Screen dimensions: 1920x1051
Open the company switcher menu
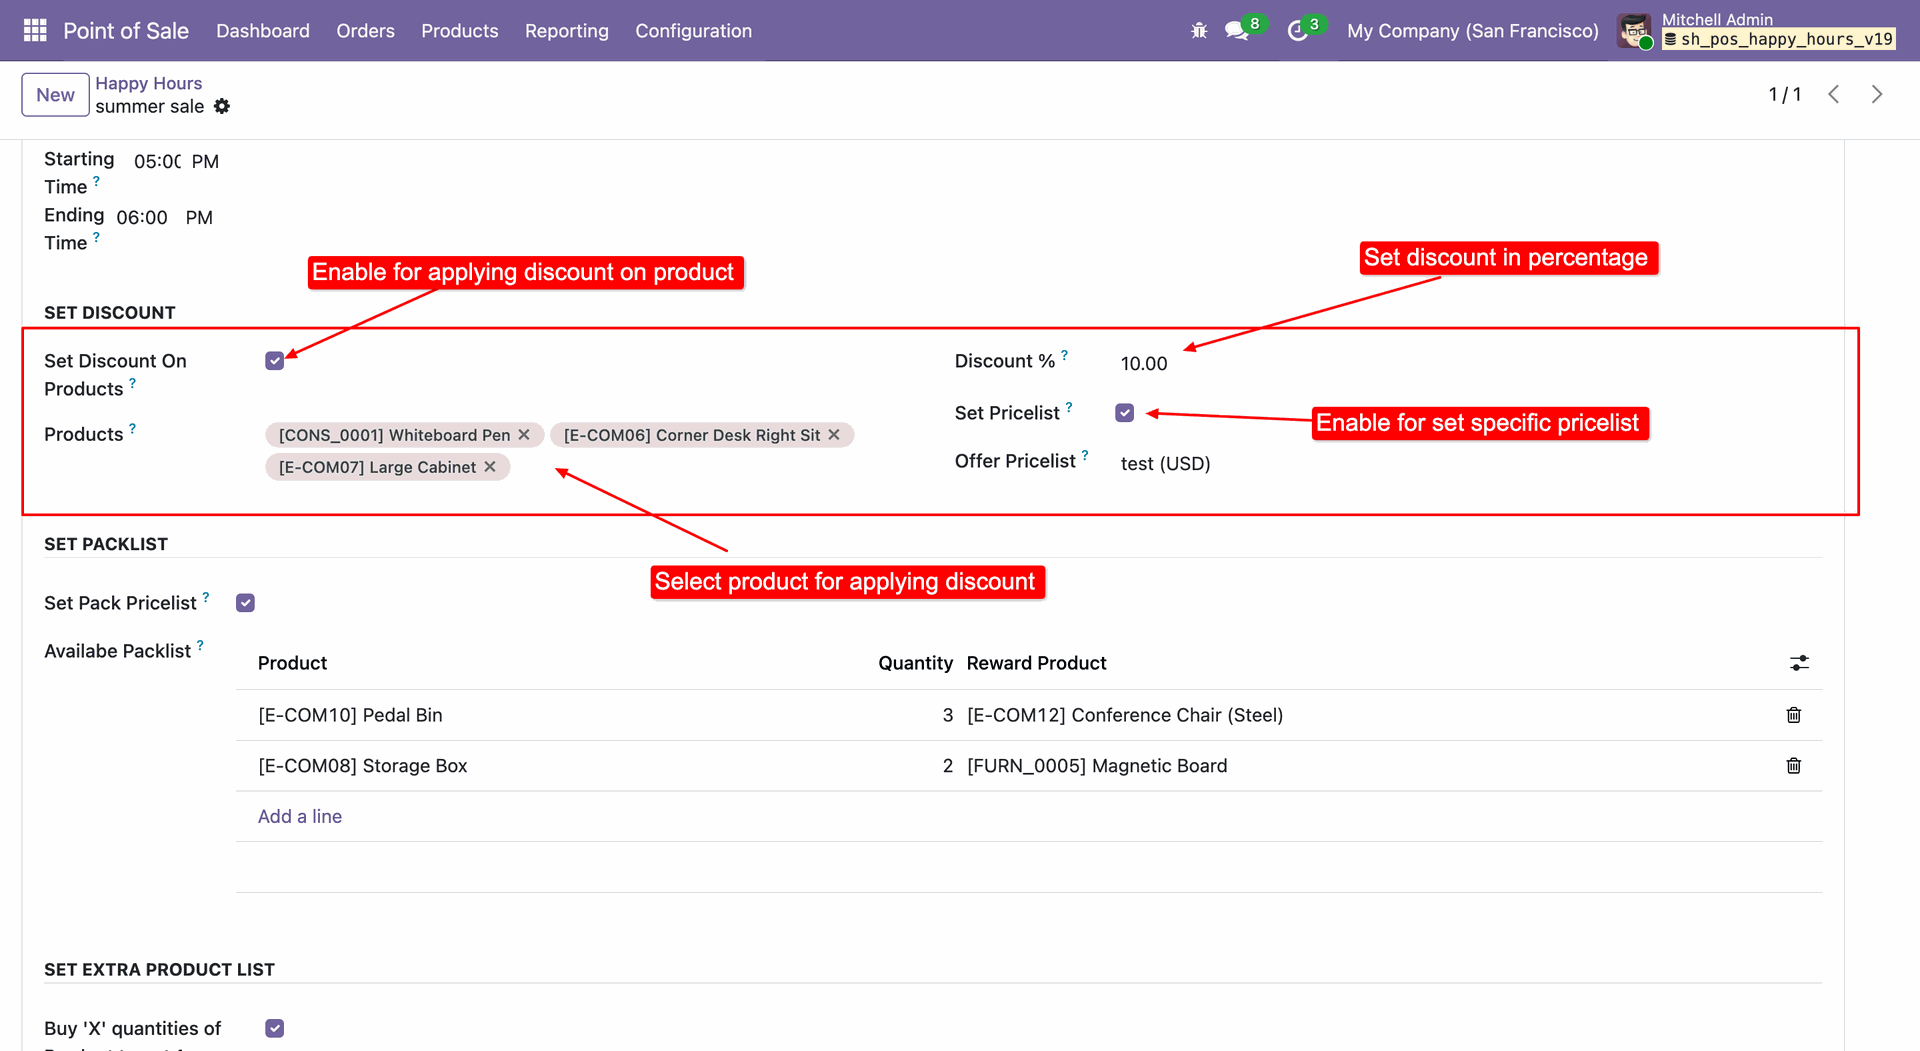pyautogui.click(x=1472, y=31)
